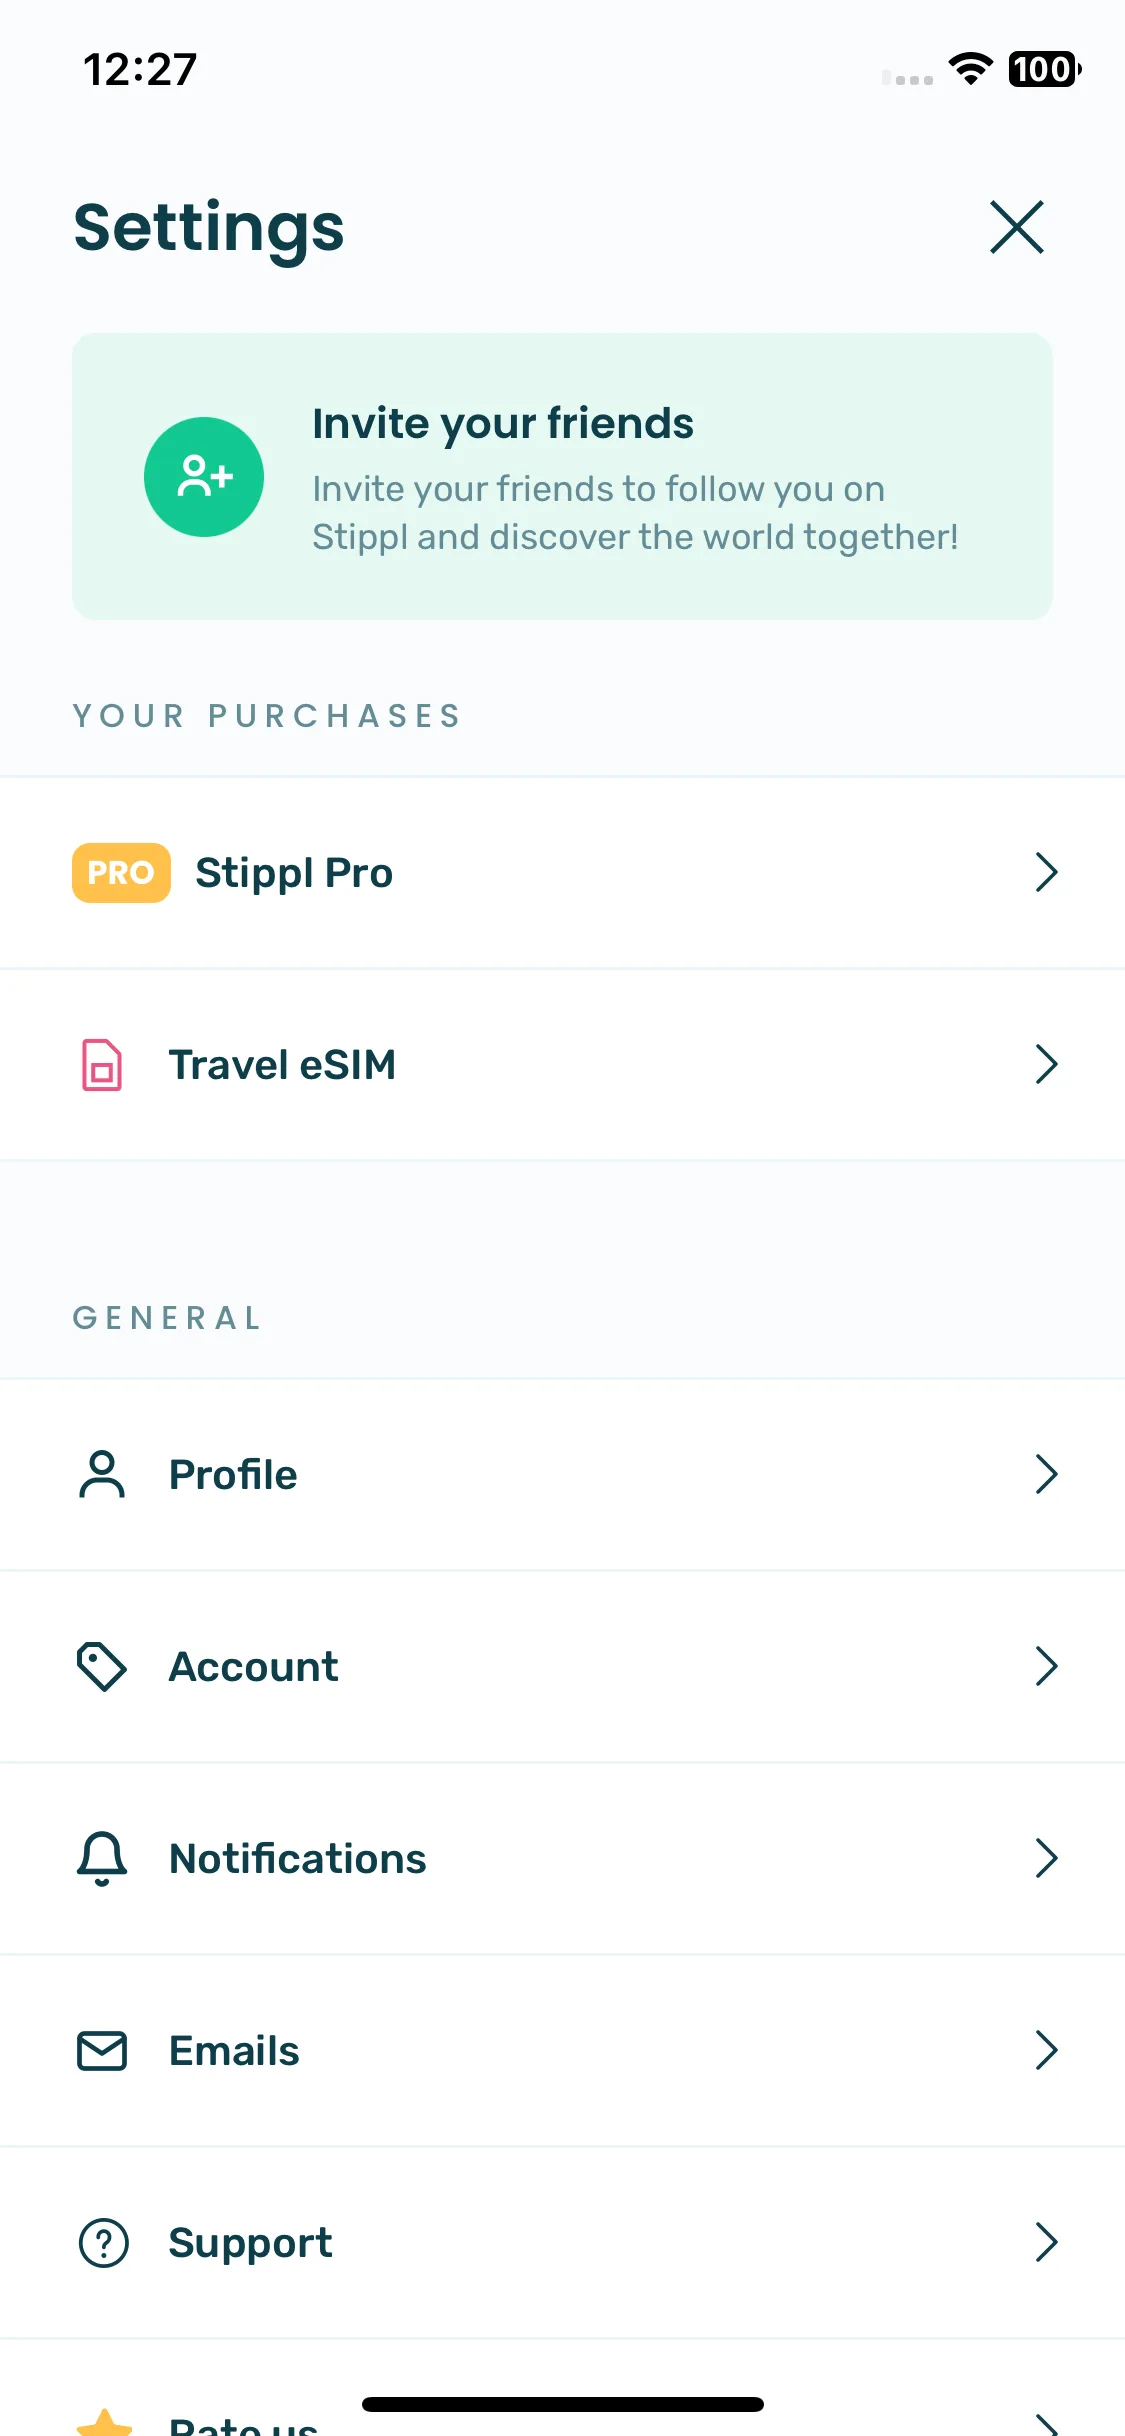The height and width of the screenshot is (2436, 1125).
Task: Click the Emails envelope icon
Action: pyautogui.click(x=102, y=2051)
